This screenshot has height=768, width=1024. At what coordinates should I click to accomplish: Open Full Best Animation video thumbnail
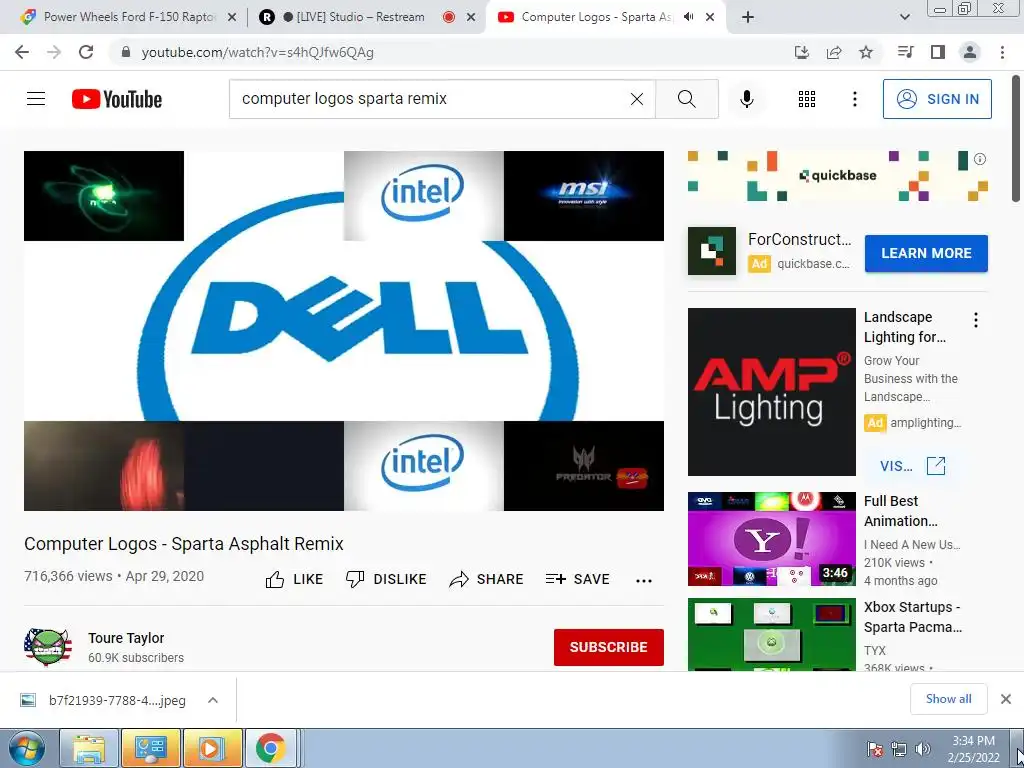click(771, 539)
